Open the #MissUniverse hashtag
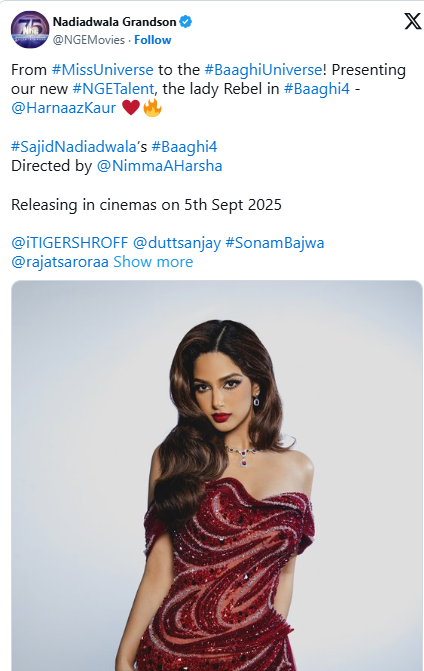Image resolution: width=424 pixels, height=671 pixels. pos(102,70)
